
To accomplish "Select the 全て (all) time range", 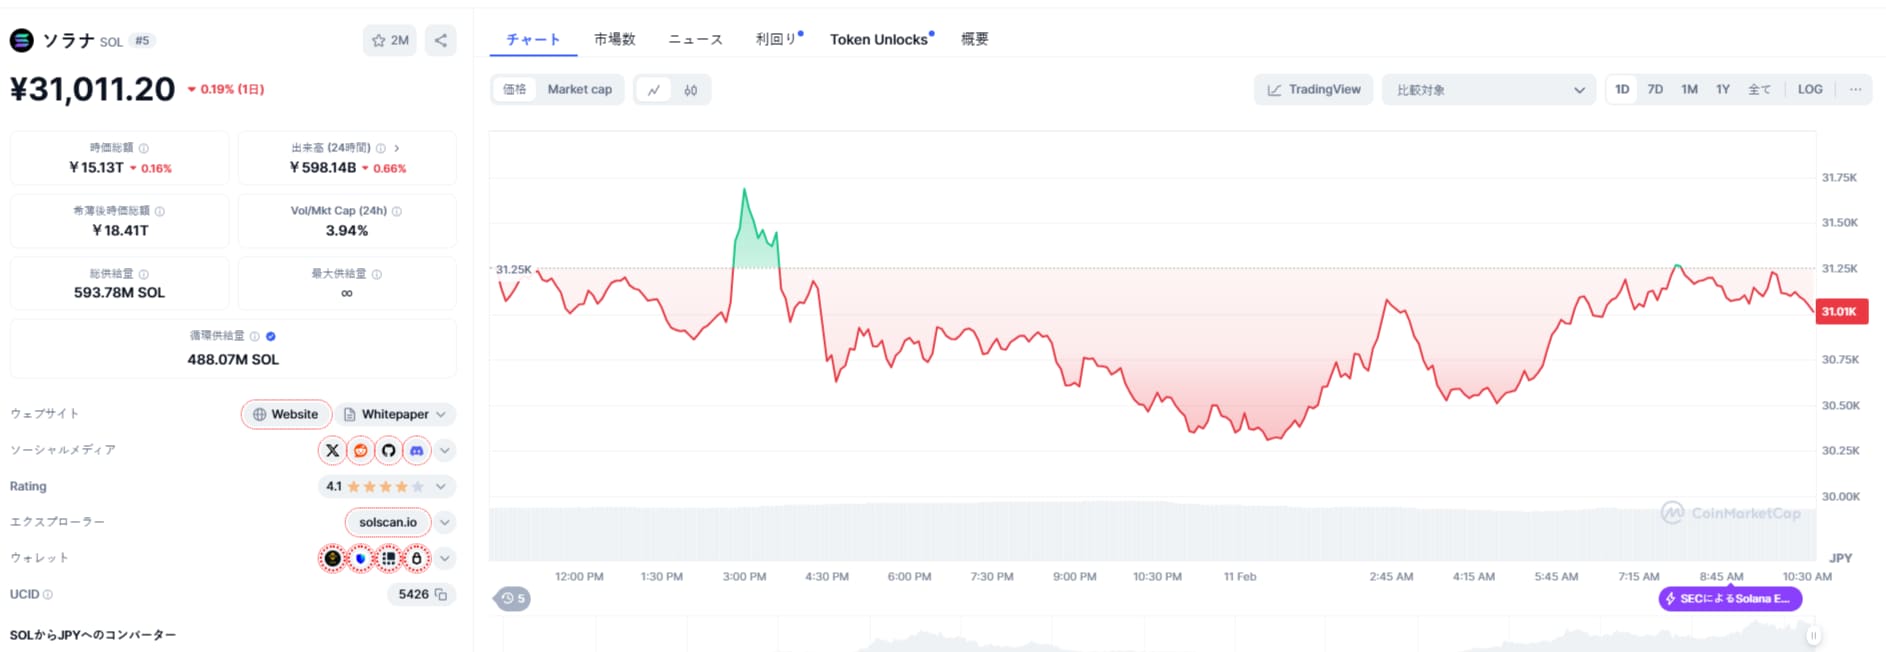I will (x=1759, y=89).
